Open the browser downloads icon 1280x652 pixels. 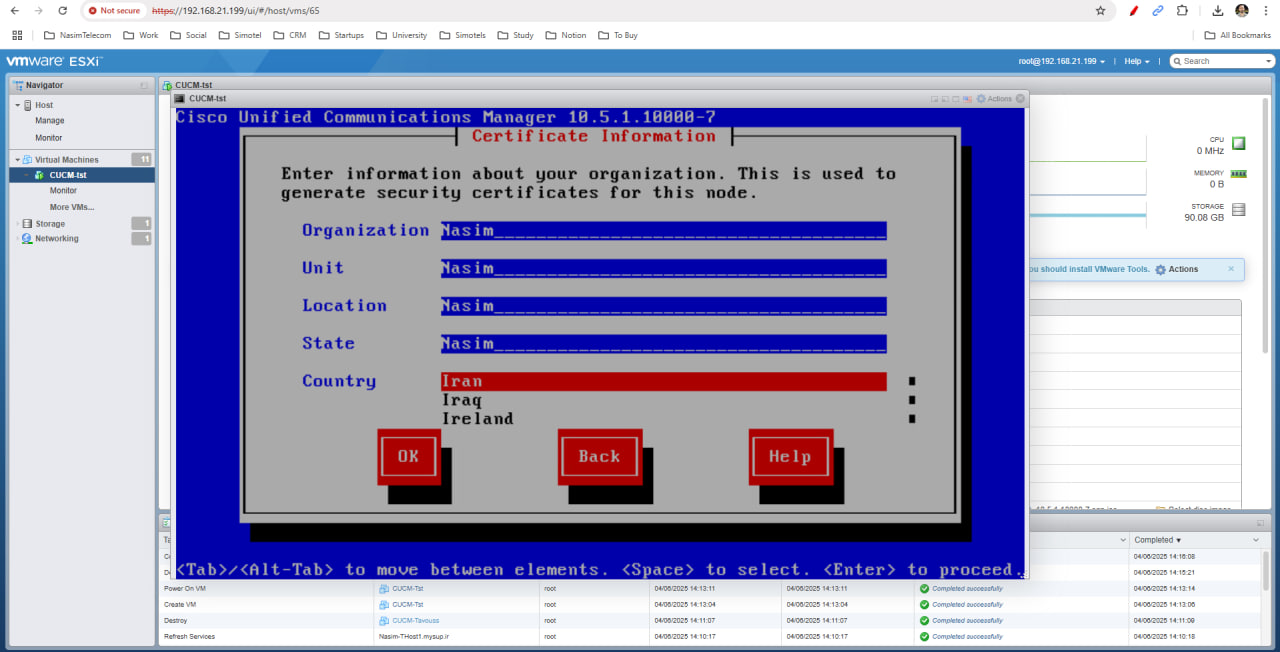(1218, 10)
